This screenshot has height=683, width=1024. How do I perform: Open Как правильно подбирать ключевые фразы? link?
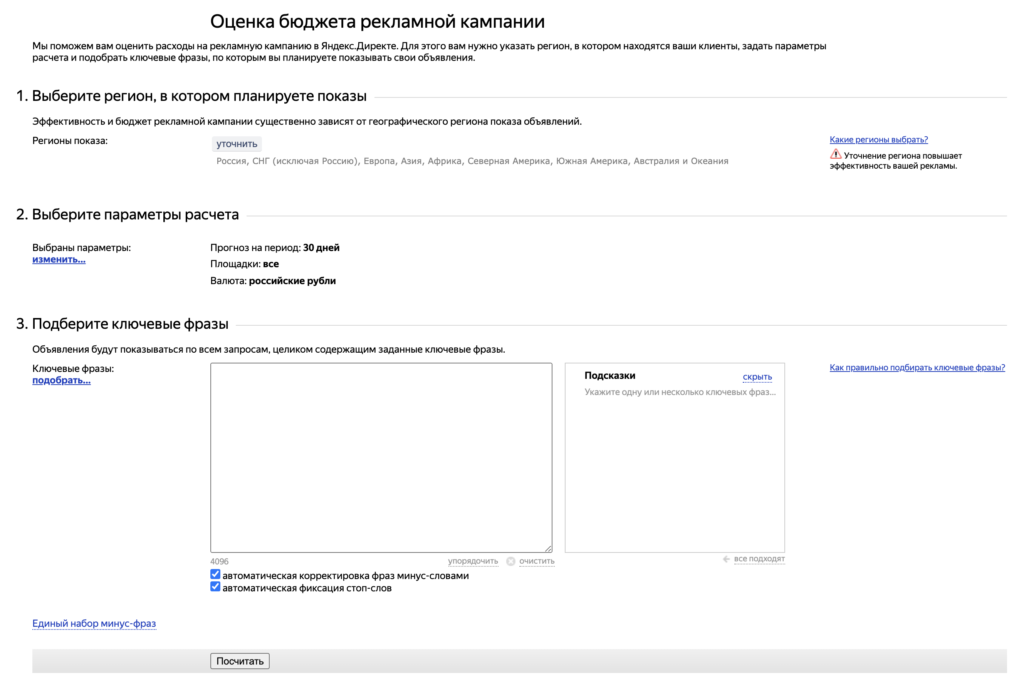click(x=917, y=368)
